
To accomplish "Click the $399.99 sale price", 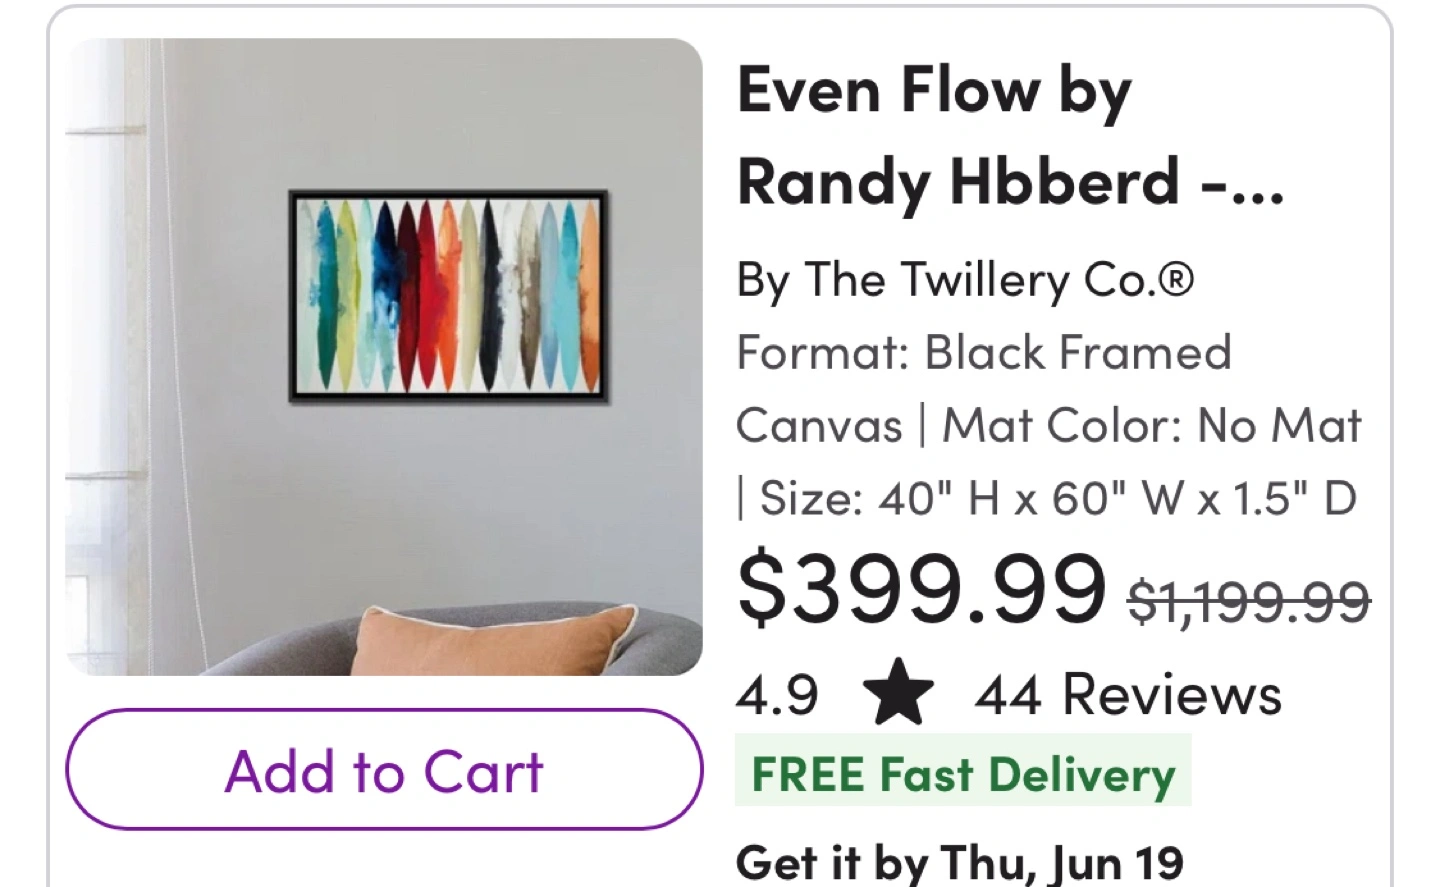I will (x=921, y=590).
